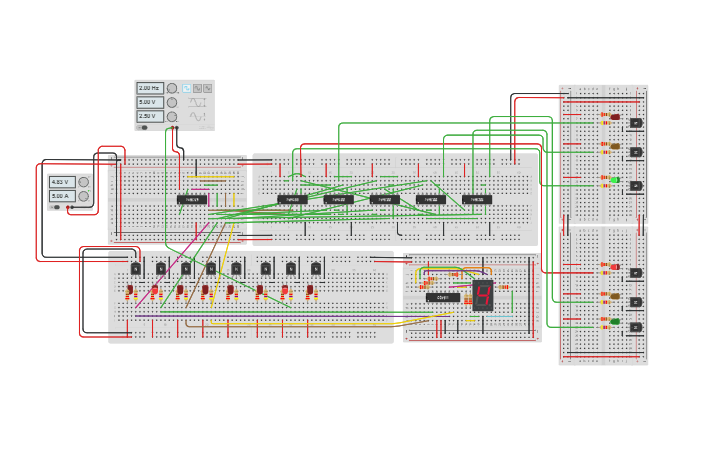
Task: Flip the switch beside the bottom-right green LED
Action: pyautogui.click(x=635, y=328)
